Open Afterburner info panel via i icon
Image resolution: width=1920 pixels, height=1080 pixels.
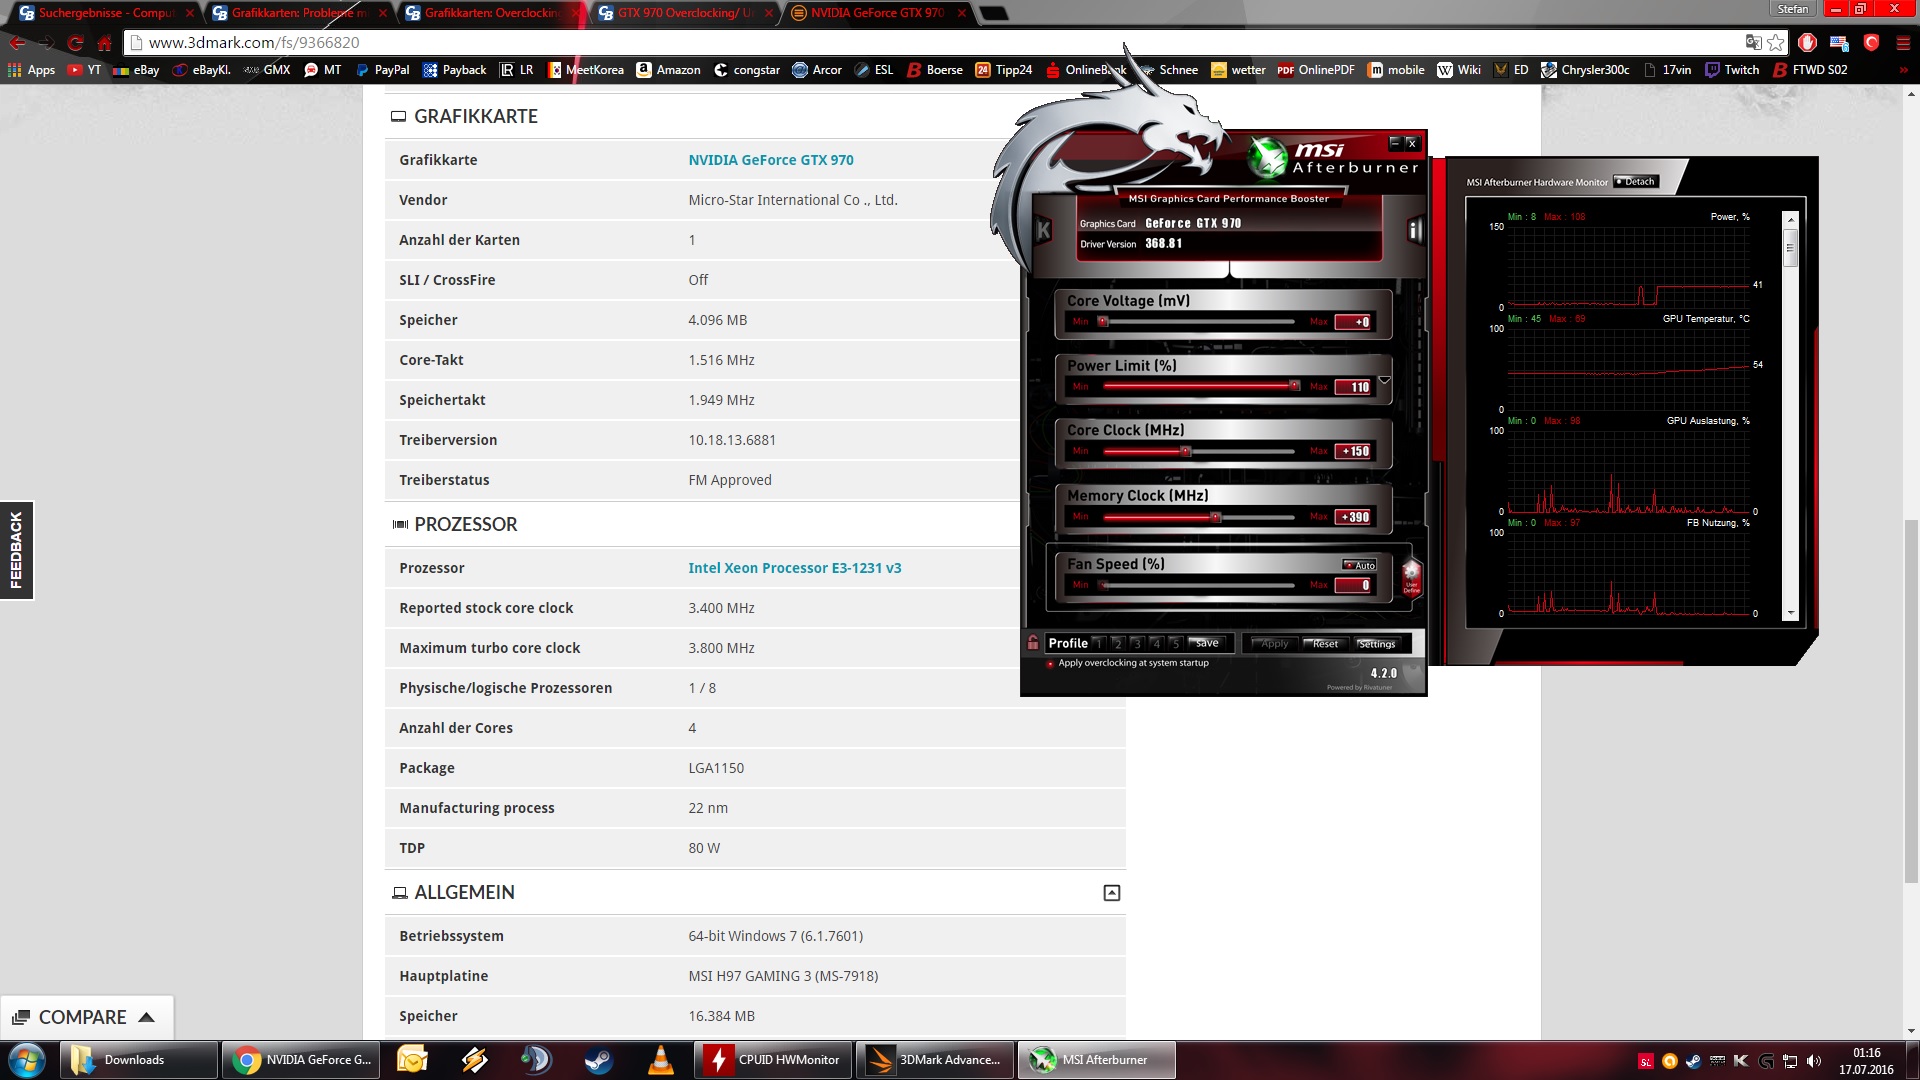pyautogui.click(x=1414, y=230)
